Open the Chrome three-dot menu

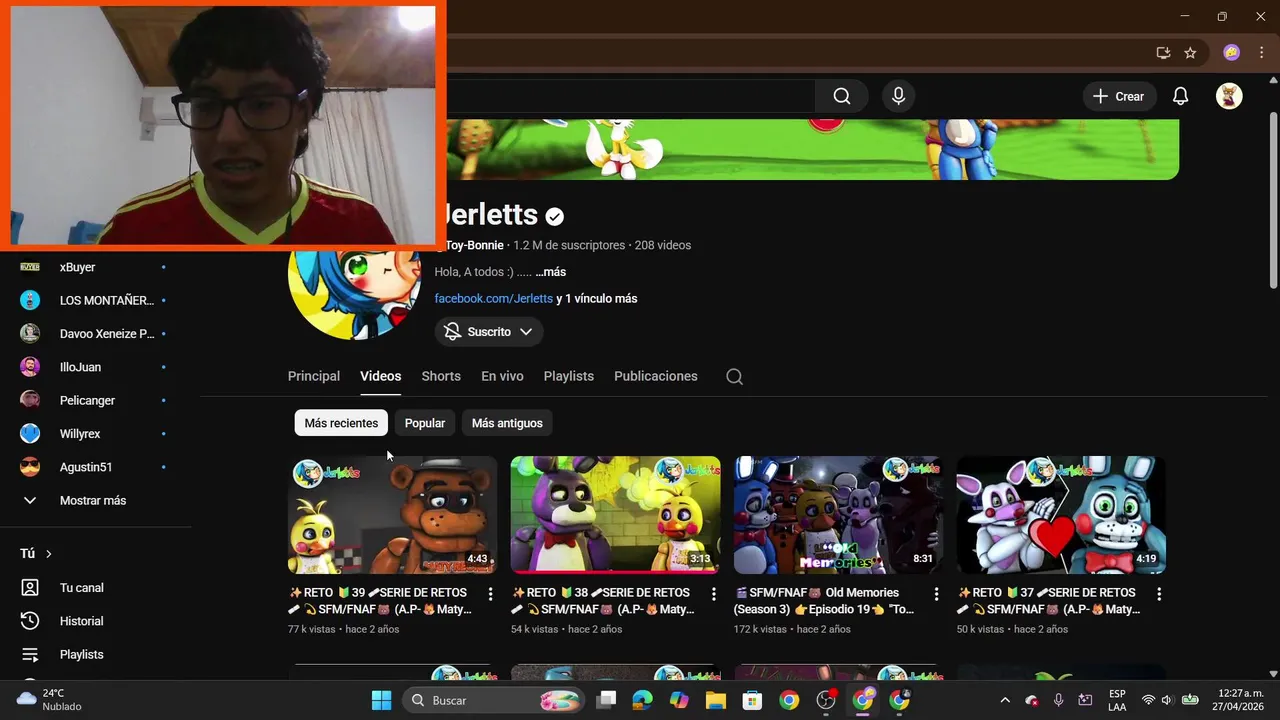1261,53
